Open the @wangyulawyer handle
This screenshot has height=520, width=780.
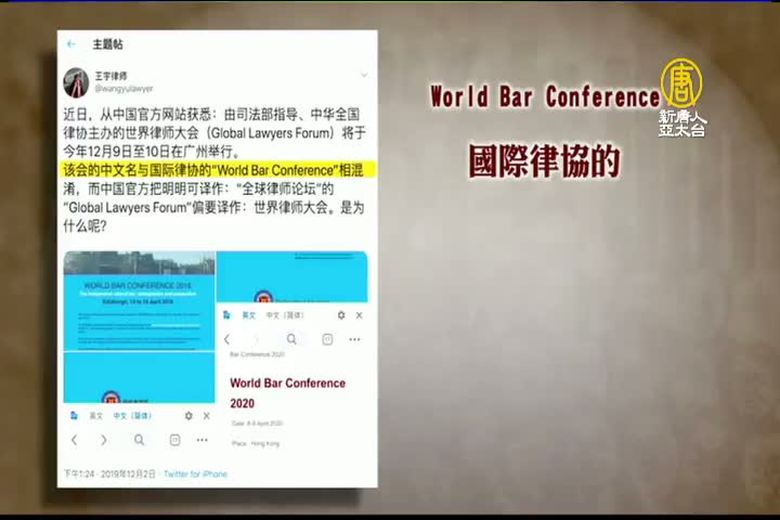tap(124, 89)
